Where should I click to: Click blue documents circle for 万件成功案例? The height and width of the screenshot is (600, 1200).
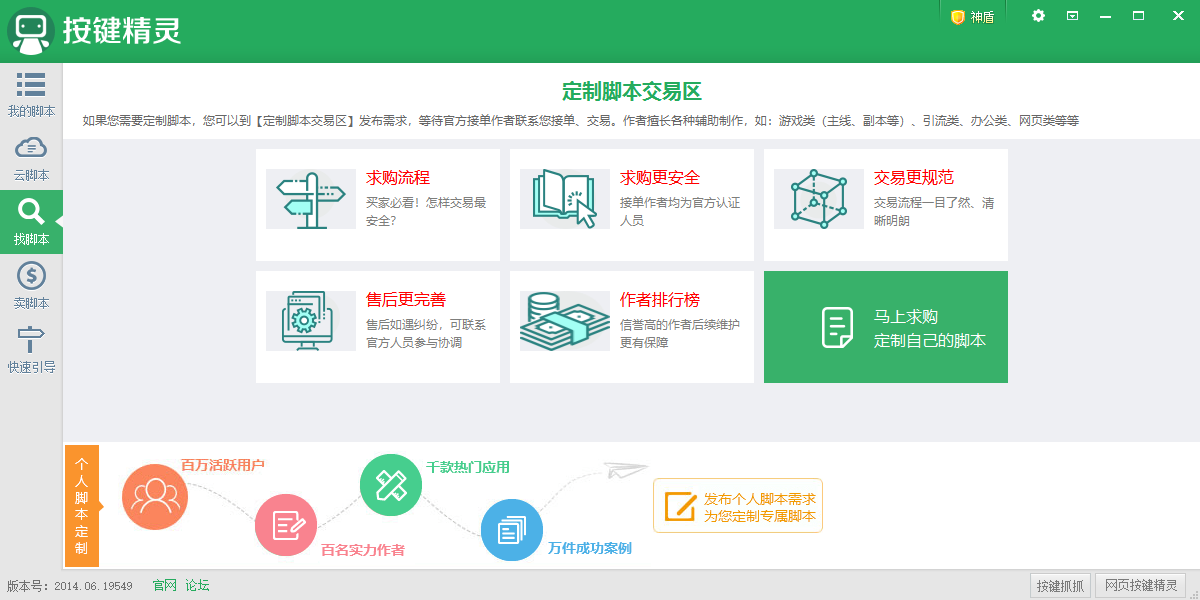pyautogui.click(x=512, y=530)
